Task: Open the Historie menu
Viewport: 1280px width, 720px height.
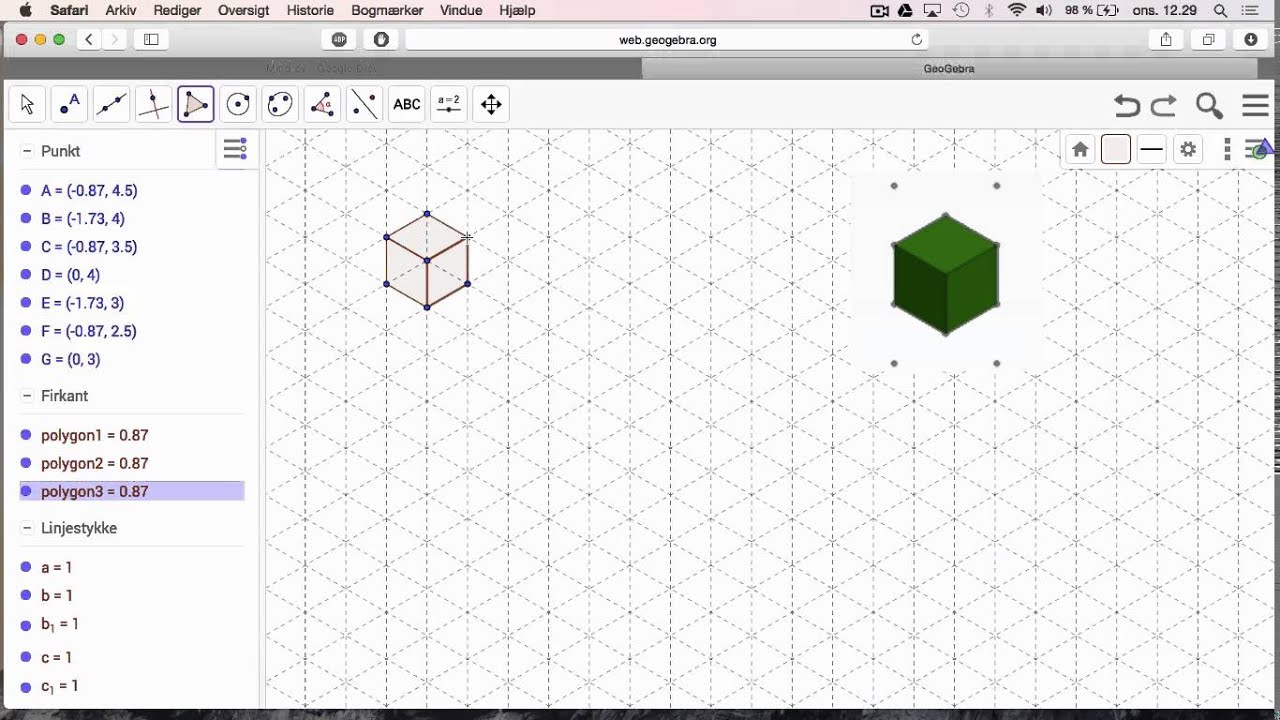Action: (310, 10)
